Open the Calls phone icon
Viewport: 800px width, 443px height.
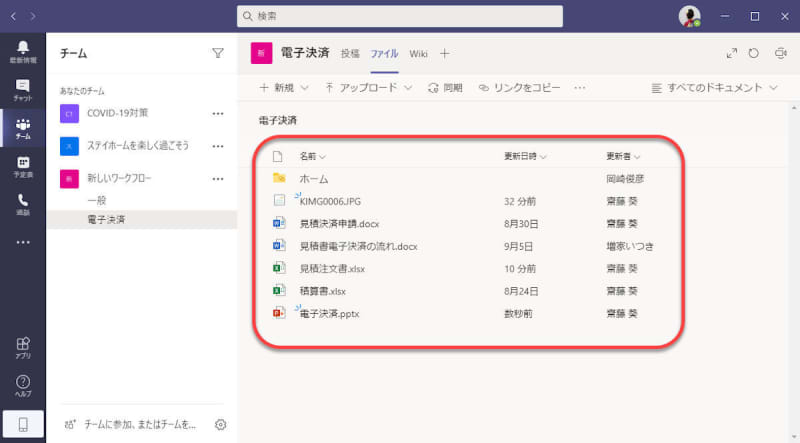pos(23,205)
